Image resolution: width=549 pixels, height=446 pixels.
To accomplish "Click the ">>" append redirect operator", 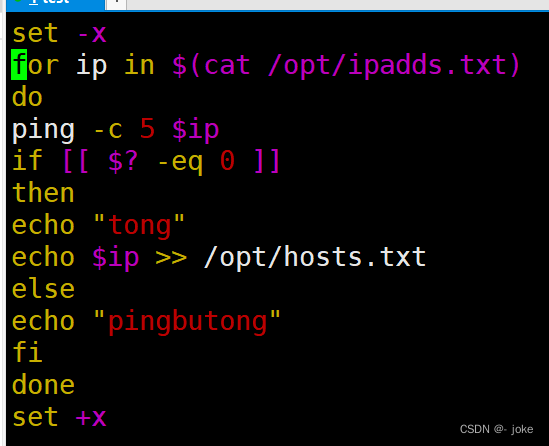I will point(171,258).
